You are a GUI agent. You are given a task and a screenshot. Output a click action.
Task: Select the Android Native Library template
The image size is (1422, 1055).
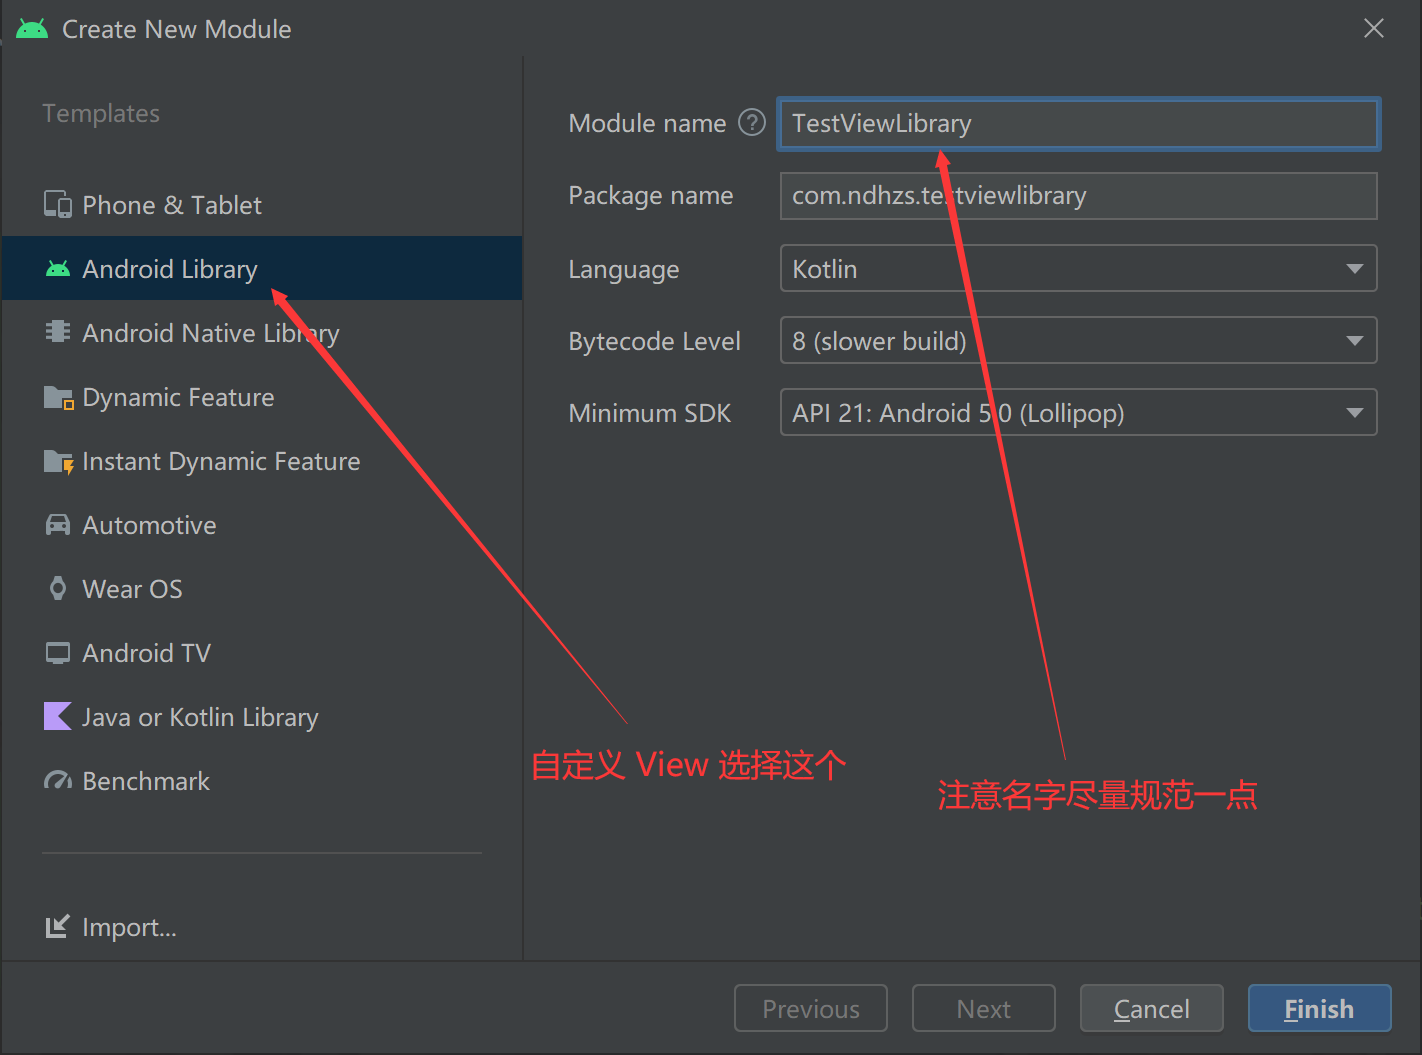click(x=262, y=333)
